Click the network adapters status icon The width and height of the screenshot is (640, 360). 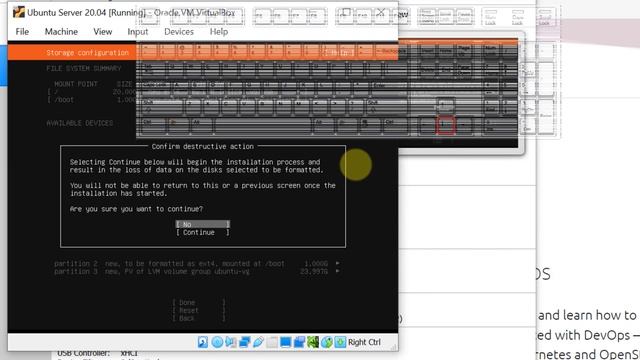pos(244,342)
